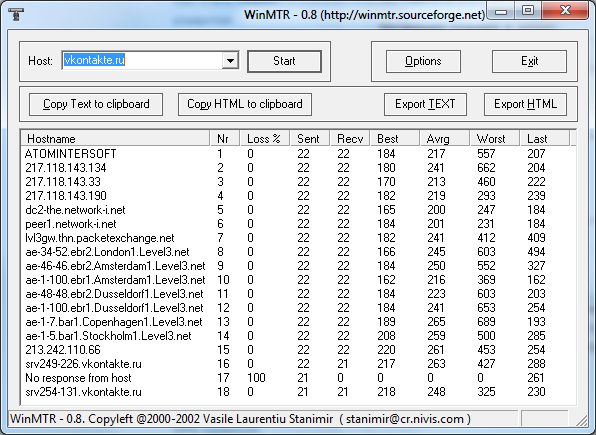Copy HTML to clipboard

[245, 104]
